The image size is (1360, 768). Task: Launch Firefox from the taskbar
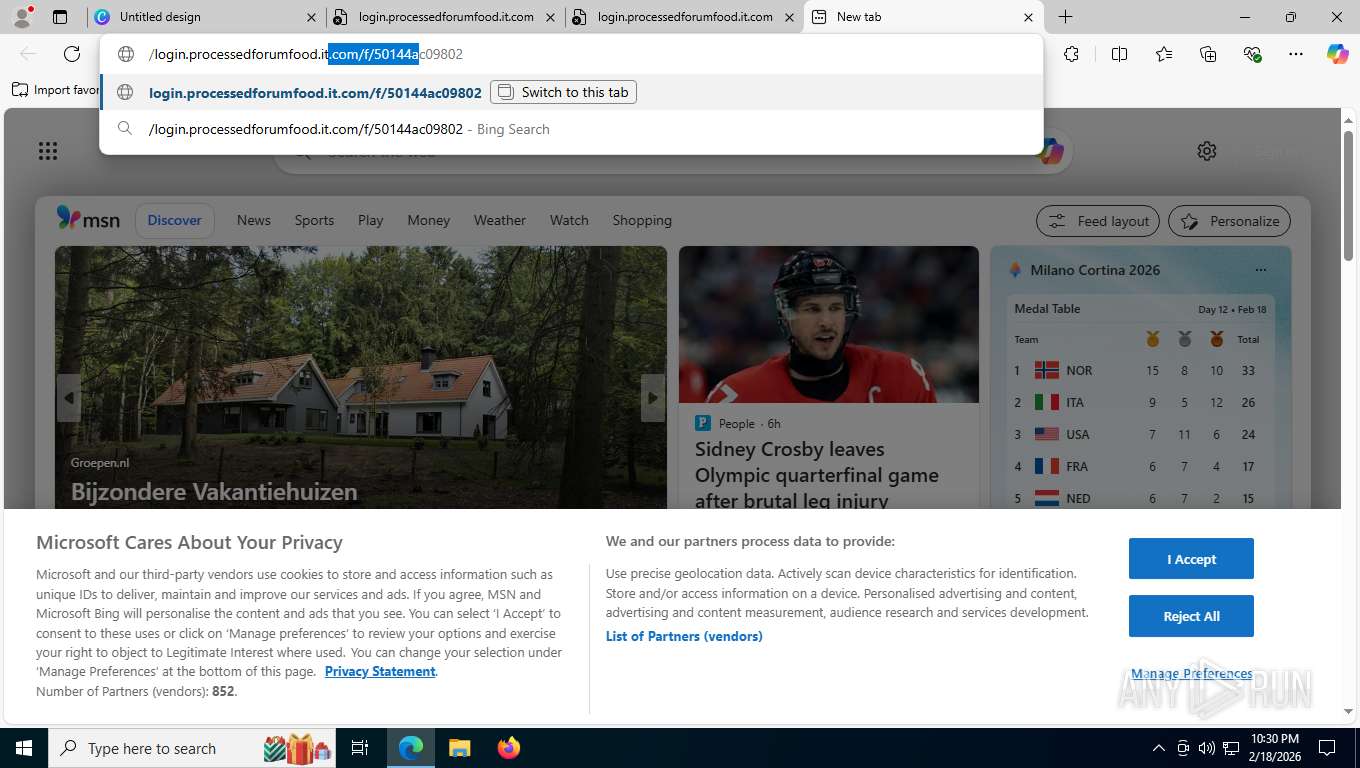coord(509,748)
